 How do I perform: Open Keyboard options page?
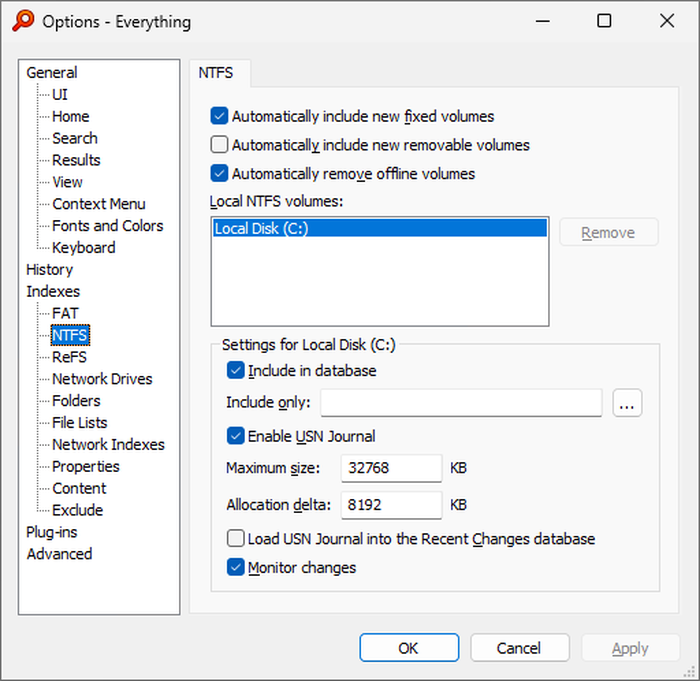click(x=83, y=247)
